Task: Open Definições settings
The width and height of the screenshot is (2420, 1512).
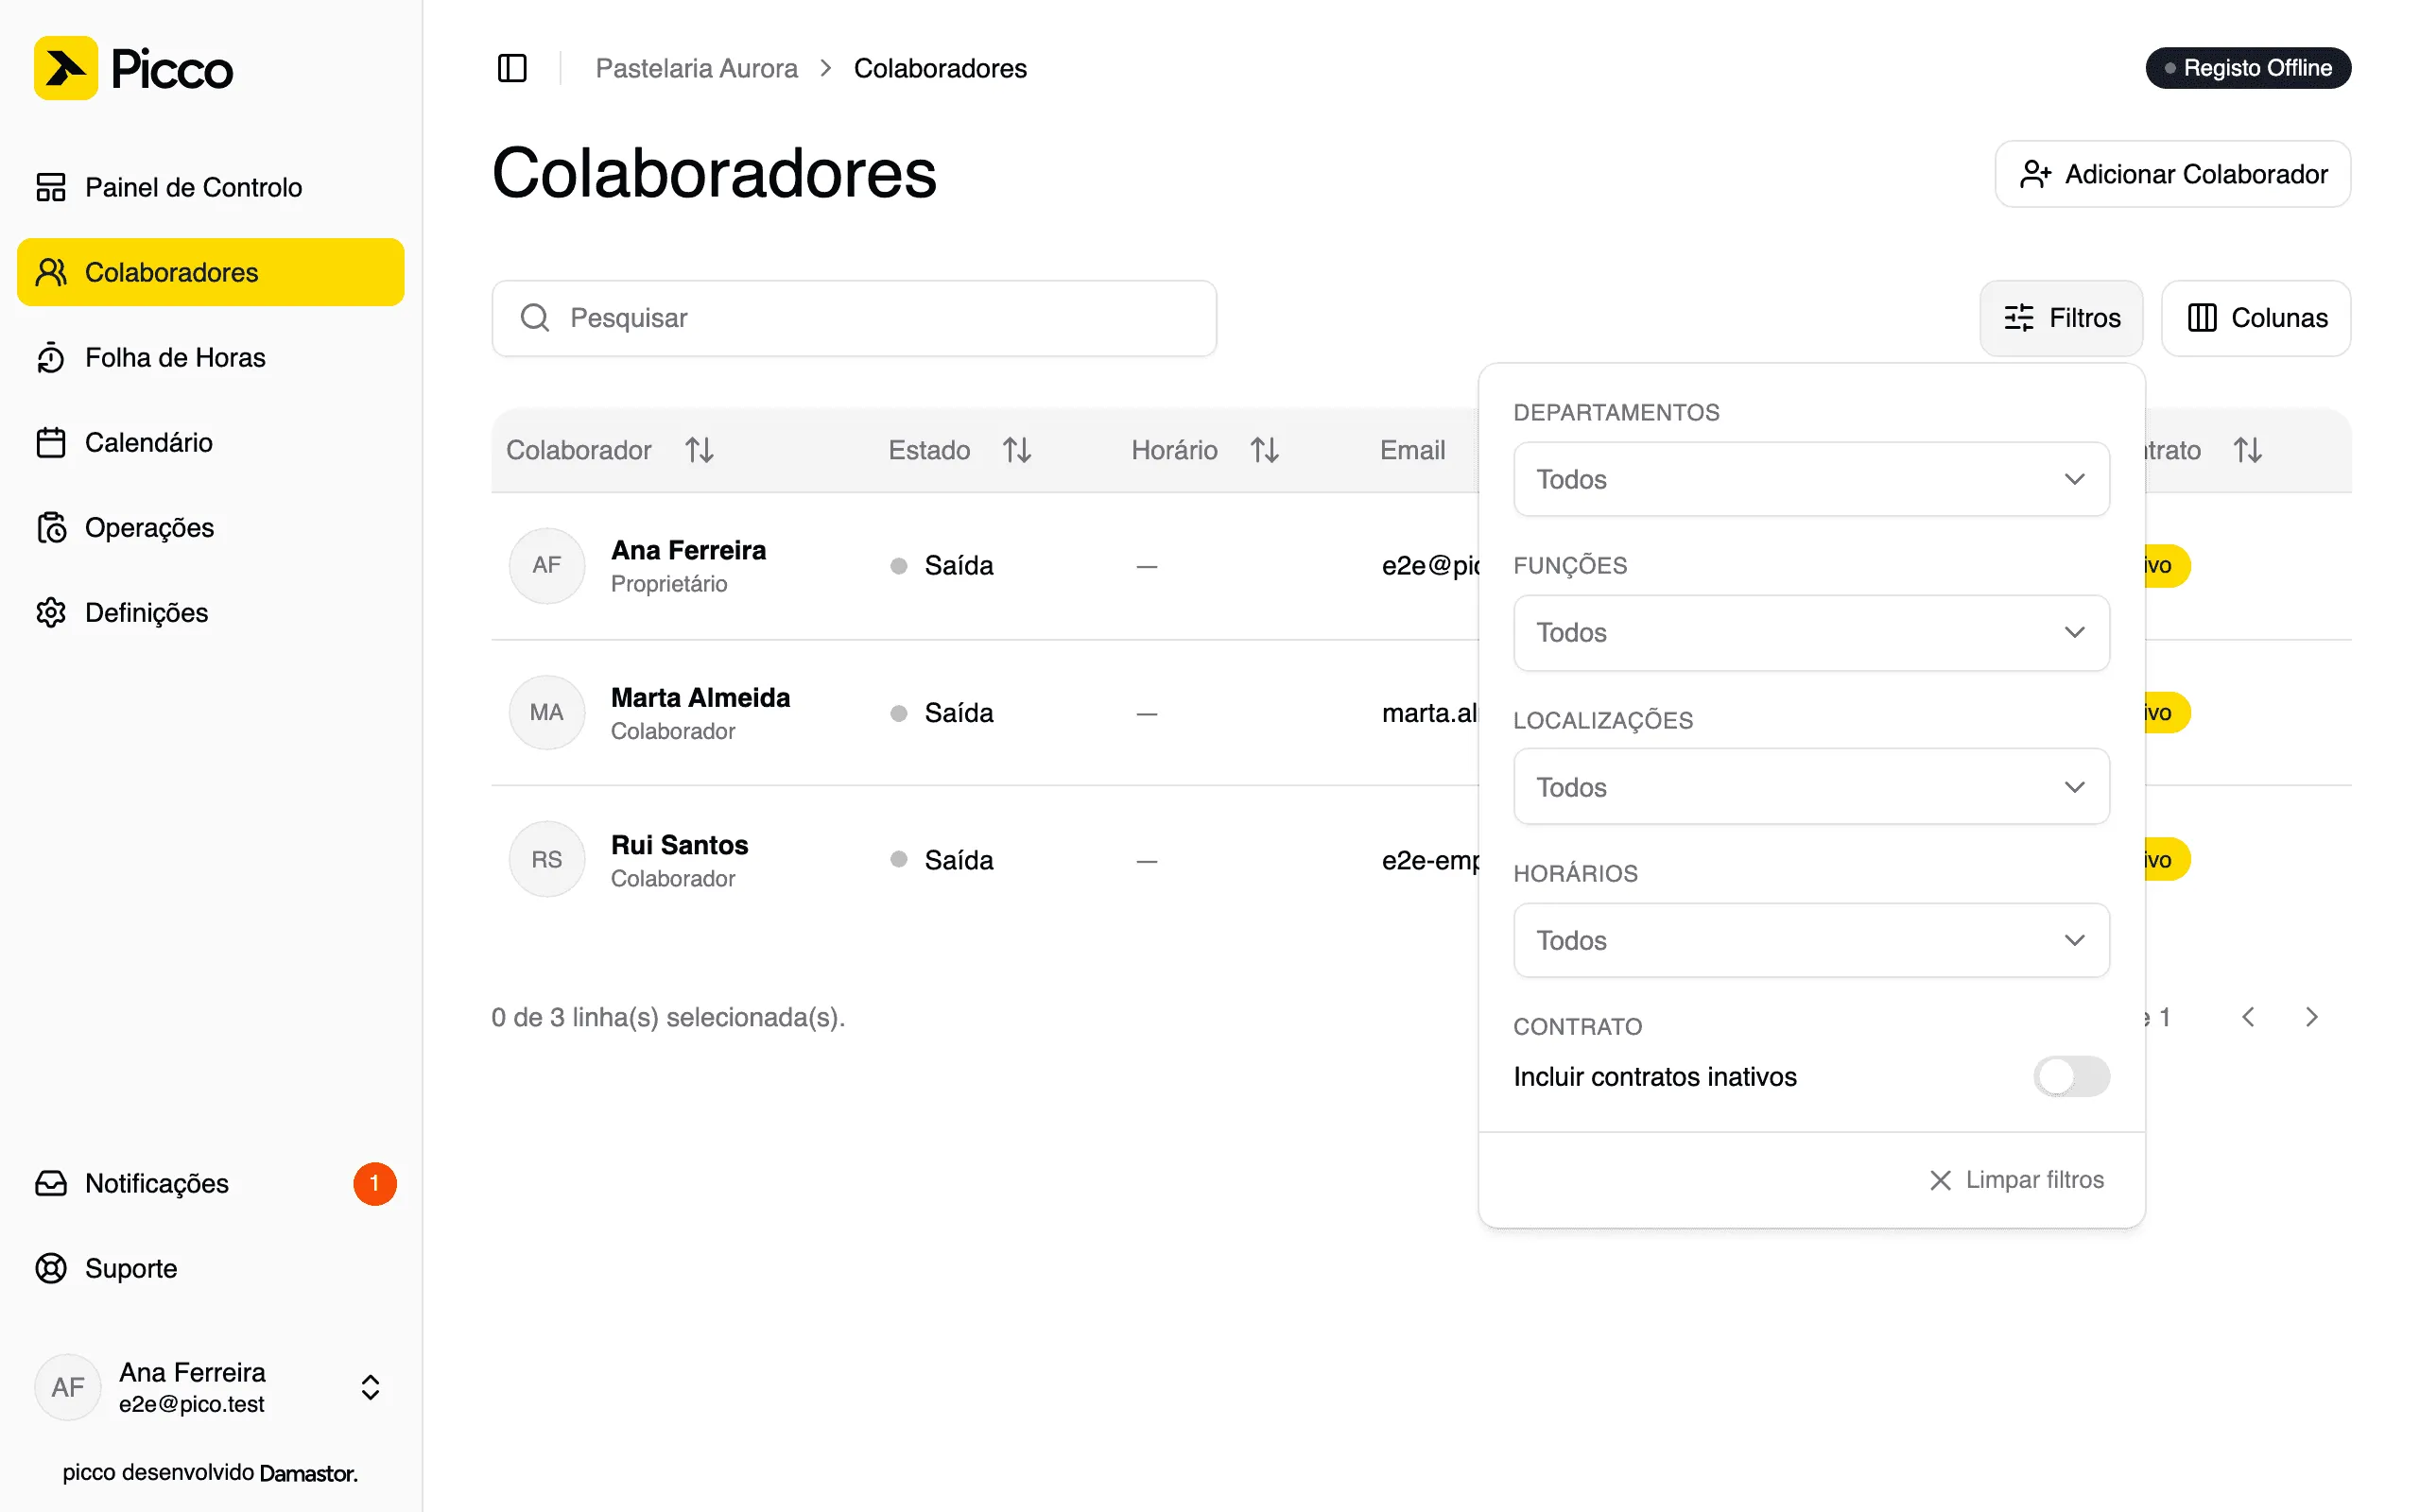Action: [x=210, y=612]
